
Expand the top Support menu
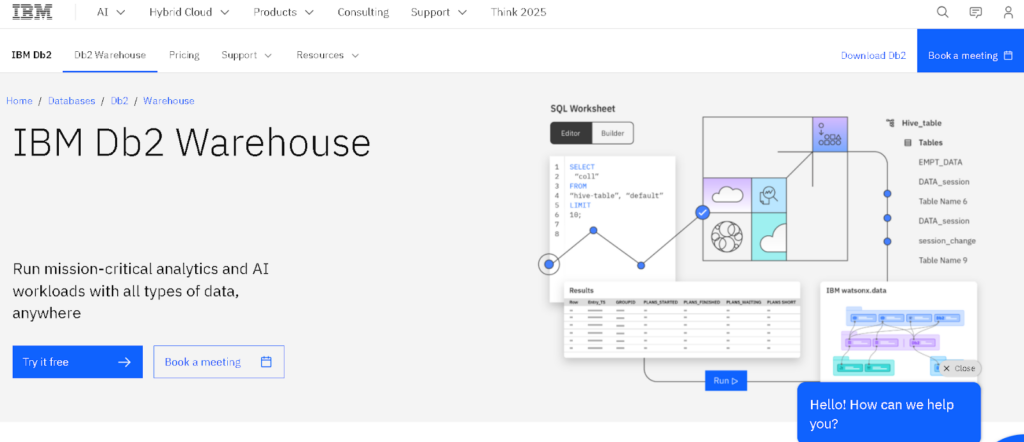439,12
